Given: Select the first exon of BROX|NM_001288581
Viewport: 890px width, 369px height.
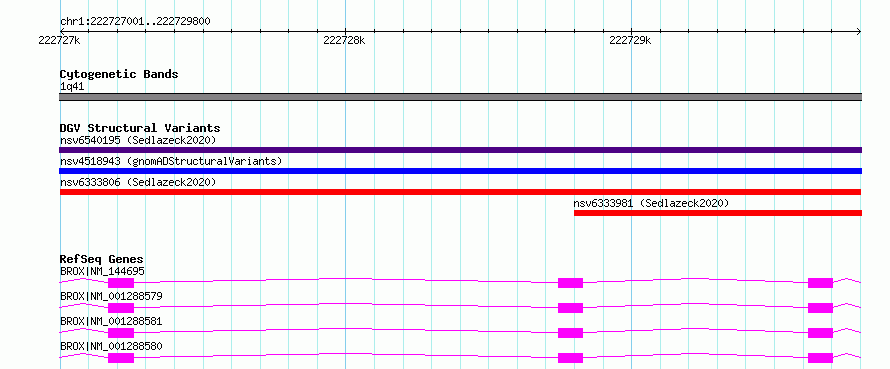Looking at the screenshot, I should coord(121,333).
